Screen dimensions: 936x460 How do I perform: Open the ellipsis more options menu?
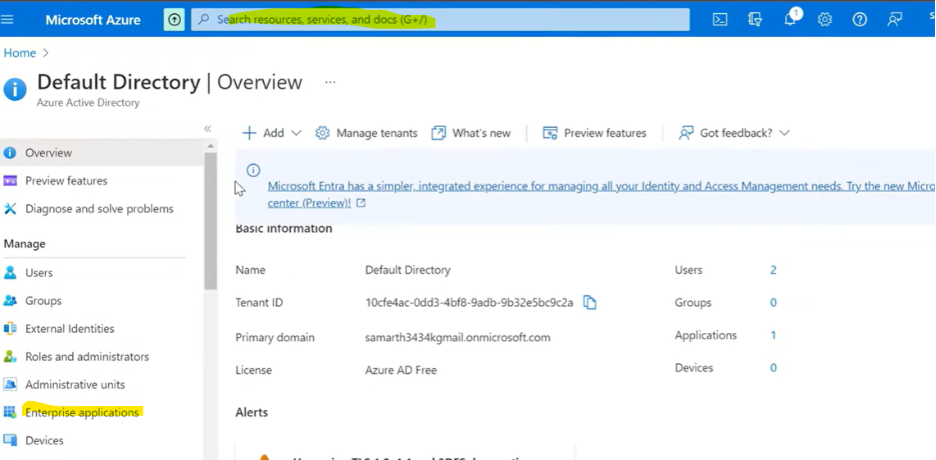tap(330, 82)
